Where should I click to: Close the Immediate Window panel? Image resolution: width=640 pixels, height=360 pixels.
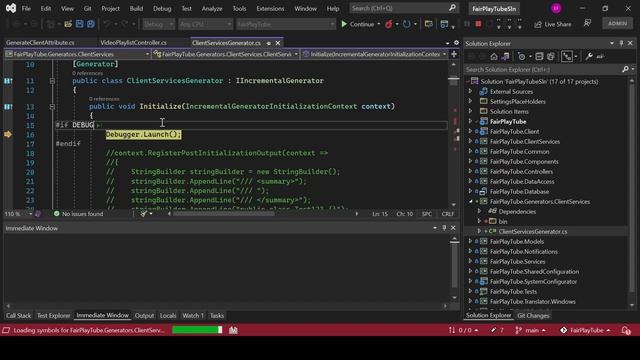pos(453,228)
